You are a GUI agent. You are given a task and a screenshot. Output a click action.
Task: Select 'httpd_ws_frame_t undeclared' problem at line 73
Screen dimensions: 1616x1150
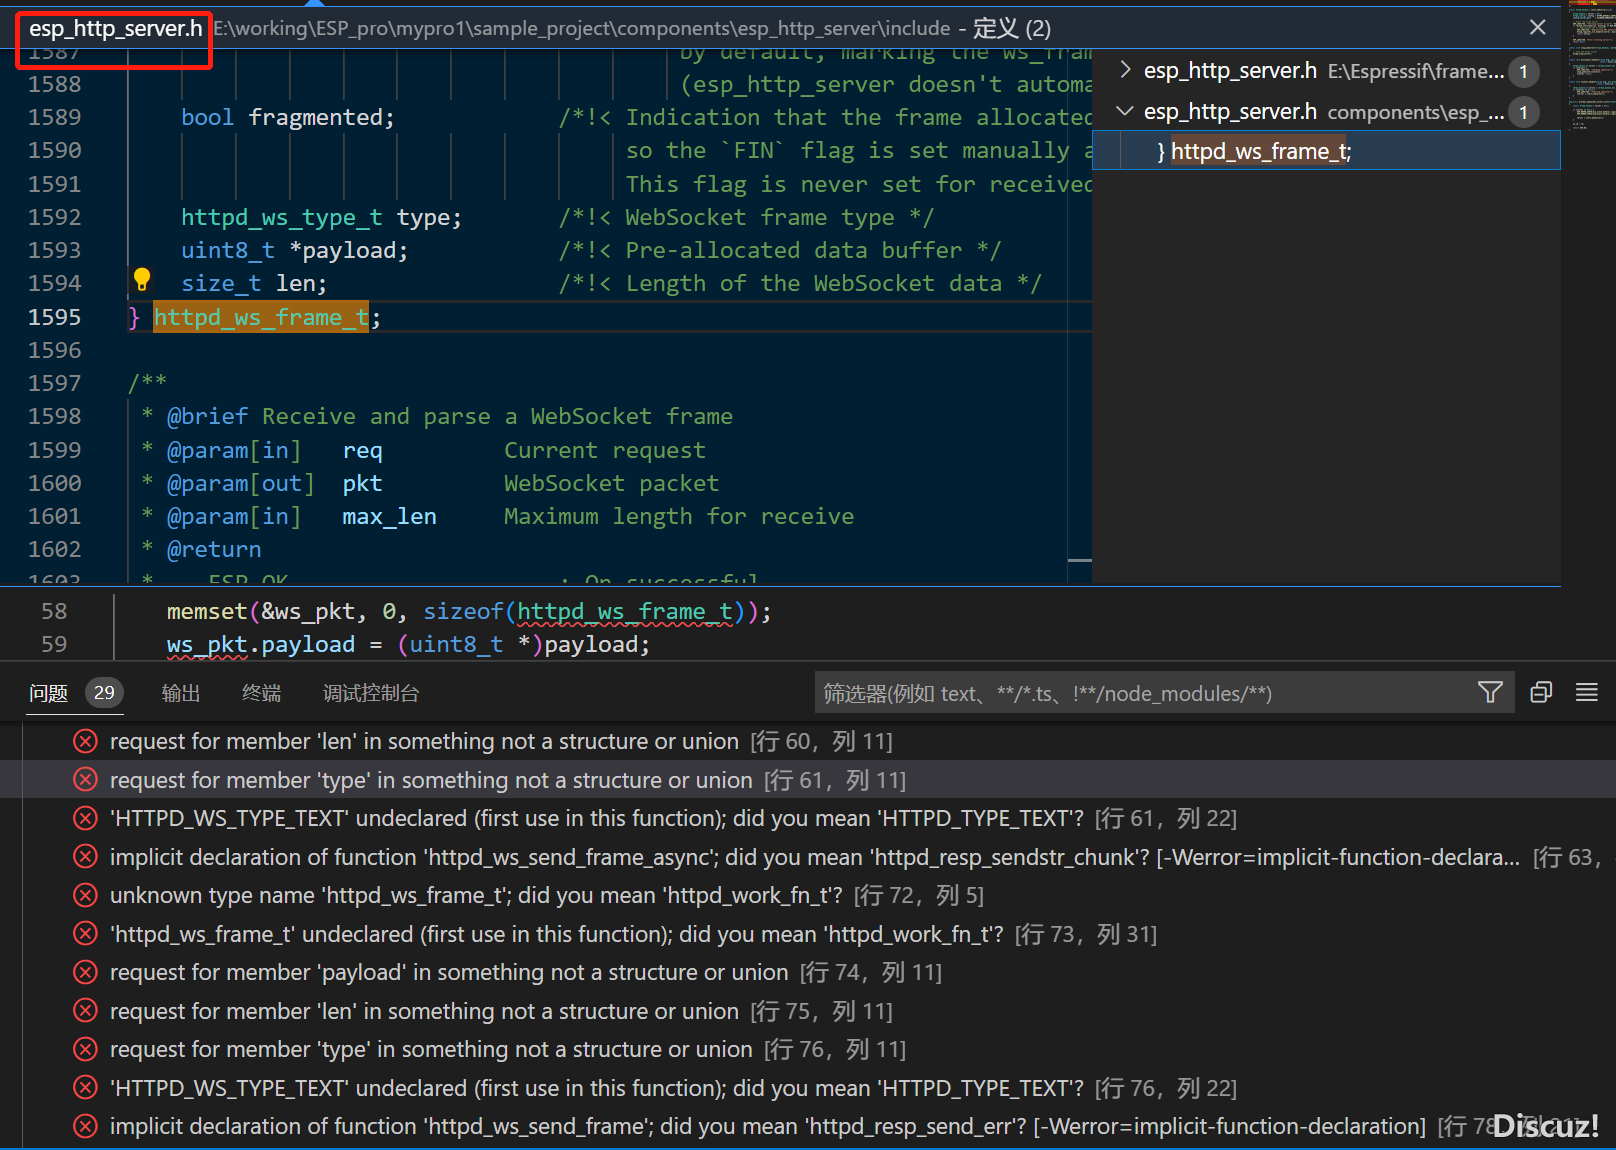[x=808, y=934]
